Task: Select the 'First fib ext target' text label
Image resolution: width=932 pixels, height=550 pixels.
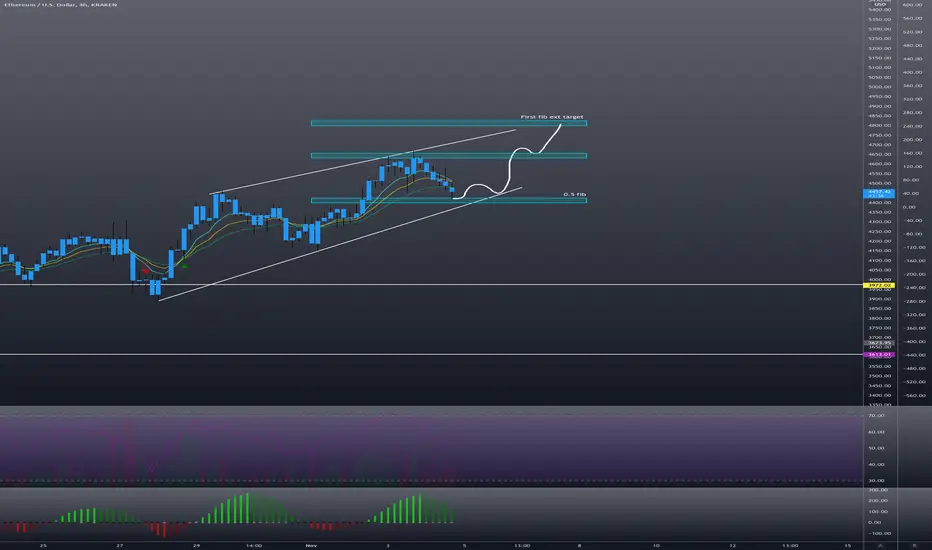Action: [x=552, y=117]
